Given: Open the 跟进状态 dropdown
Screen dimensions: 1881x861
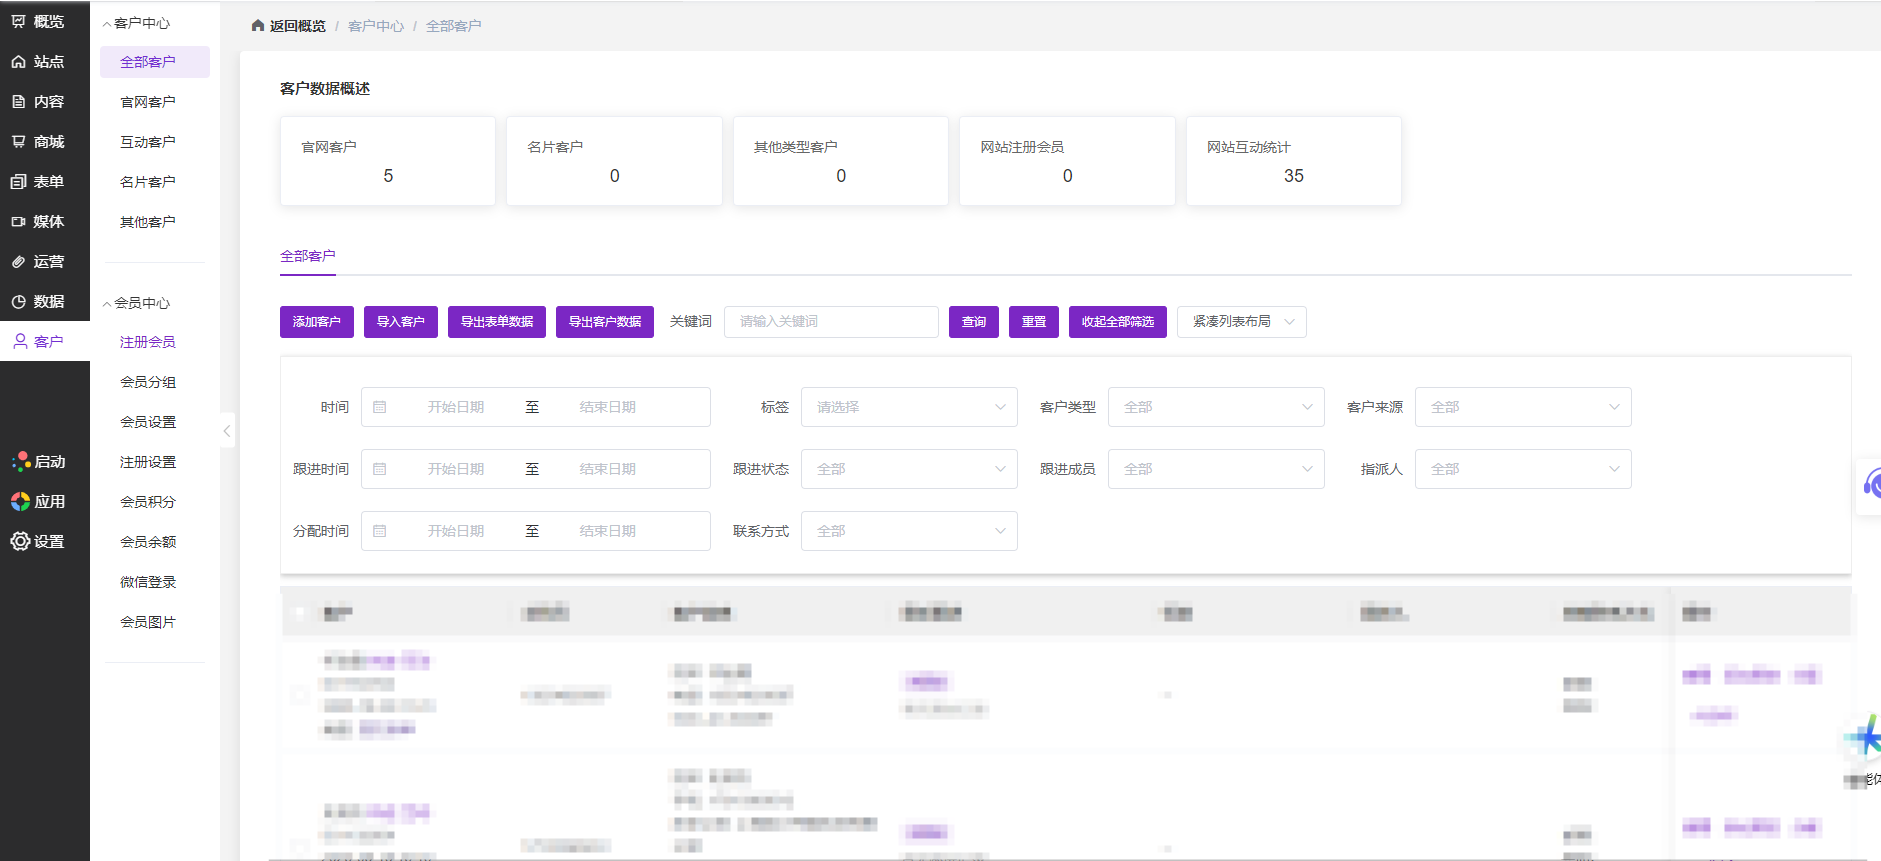Looking at the screenshot, I should (x=908, y=469).
